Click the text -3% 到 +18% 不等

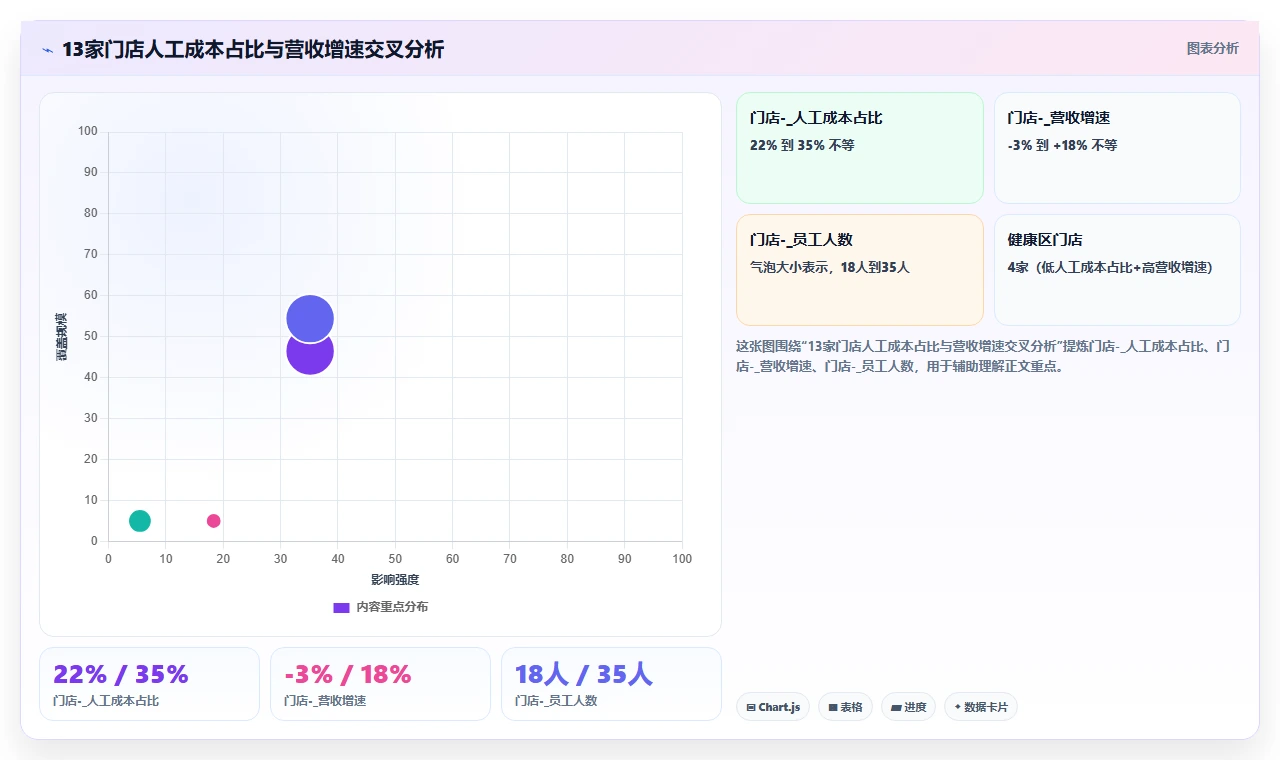1062,145
